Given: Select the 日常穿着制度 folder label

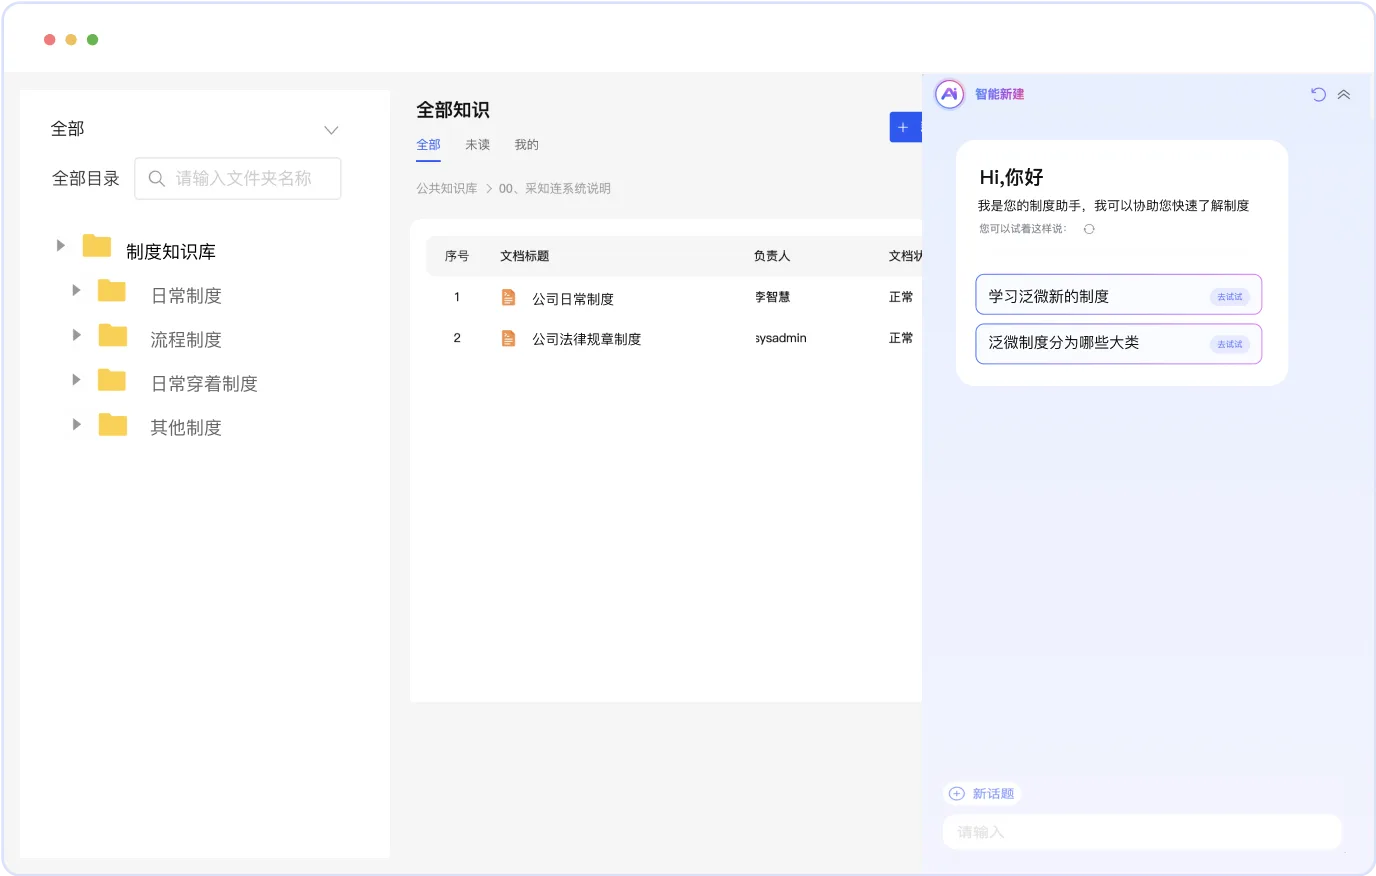Looking at the screenshot, I should click(204, 384).
